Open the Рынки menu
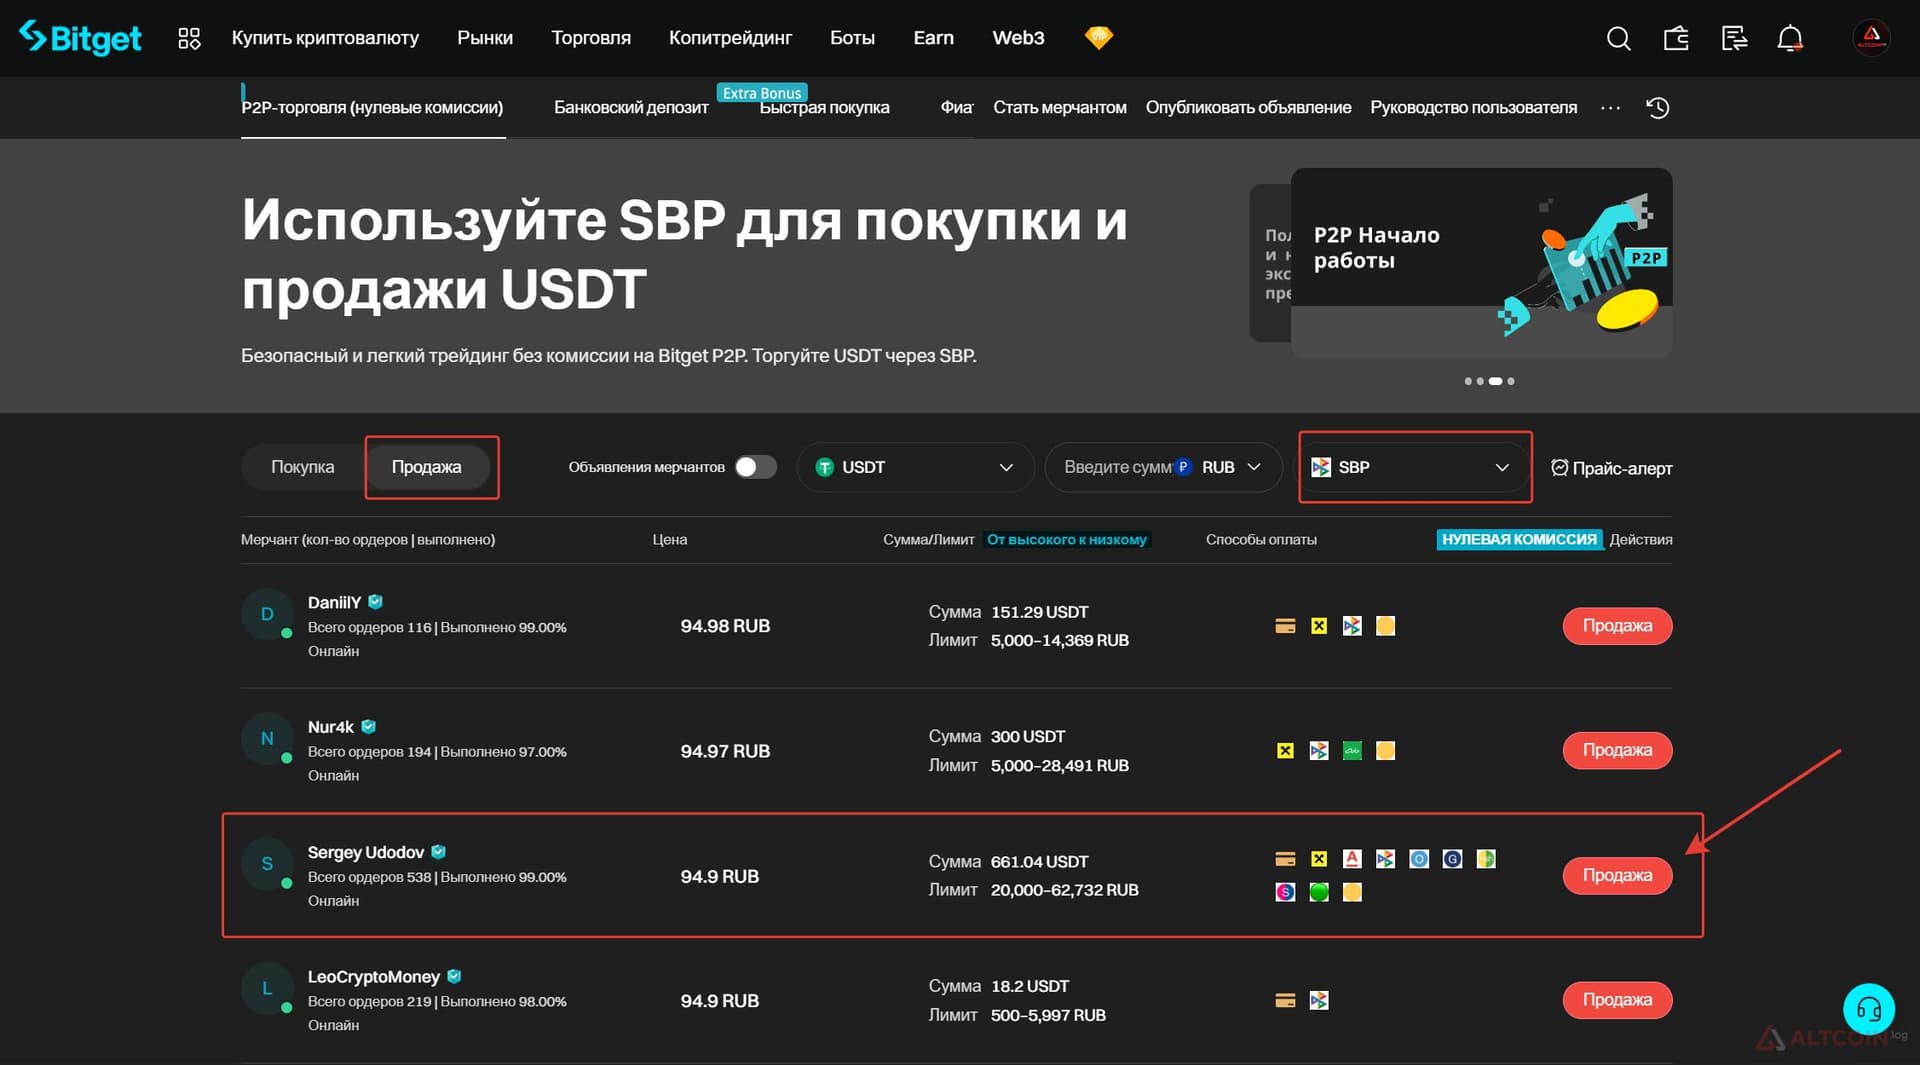 tap(485, 38)
